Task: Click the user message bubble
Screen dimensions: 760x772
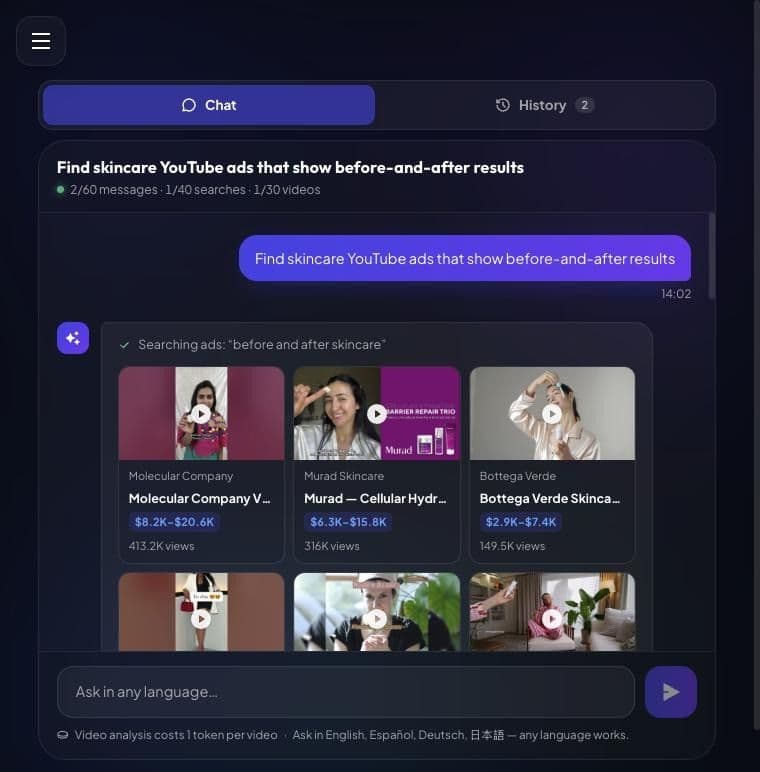Action: (465, 258)
